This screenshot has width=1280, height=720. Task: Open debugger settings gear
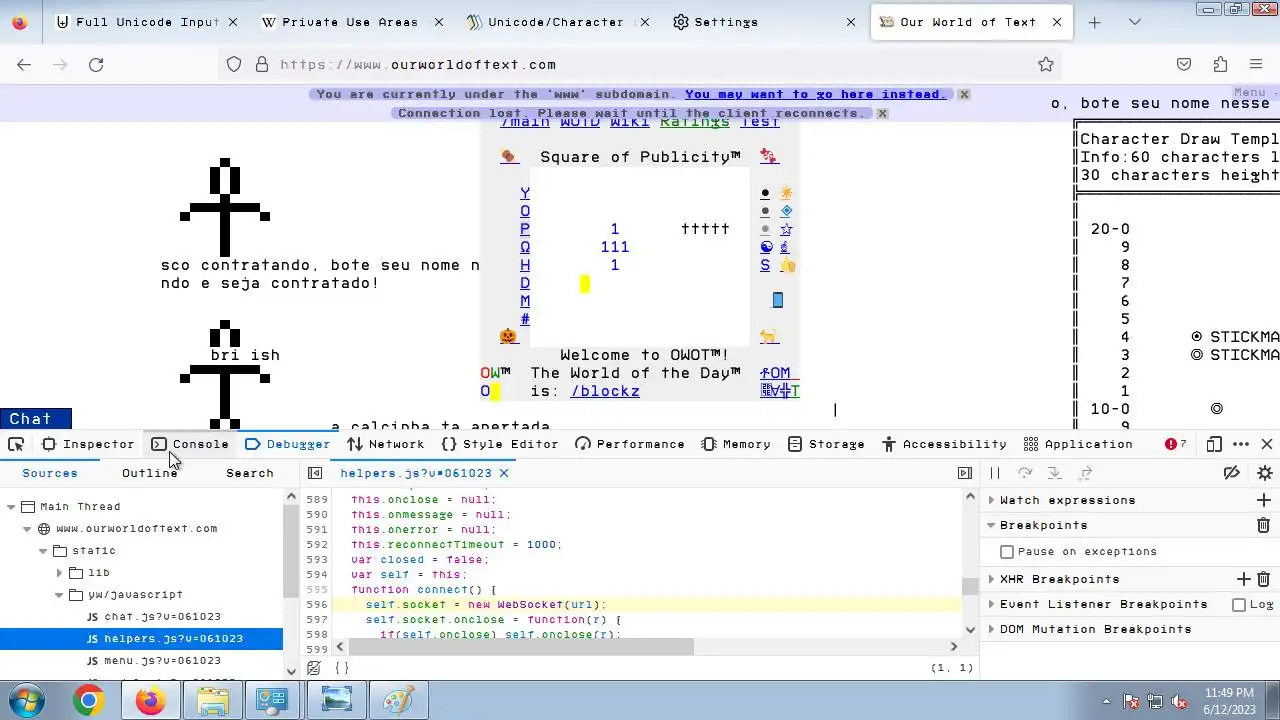(1265, 473)
